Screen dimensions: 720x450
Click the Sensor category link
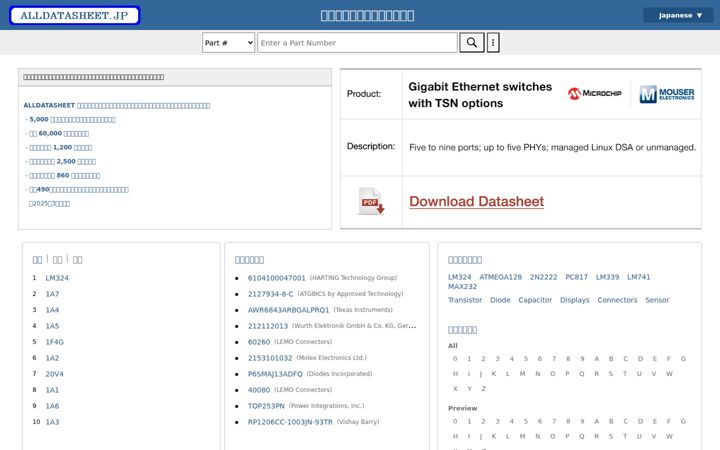click(x=657, y=300)
